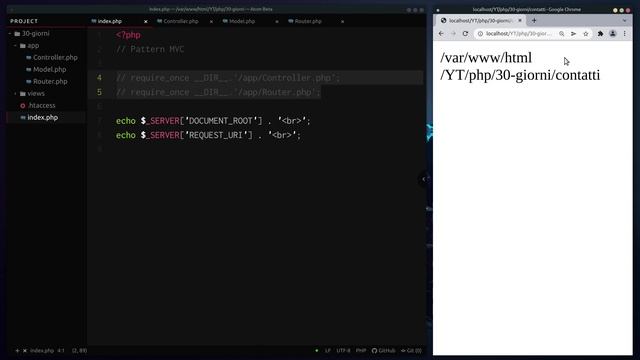Click green status dot in status bar
This screenshot has width=640, height=360.
[317, 351]
